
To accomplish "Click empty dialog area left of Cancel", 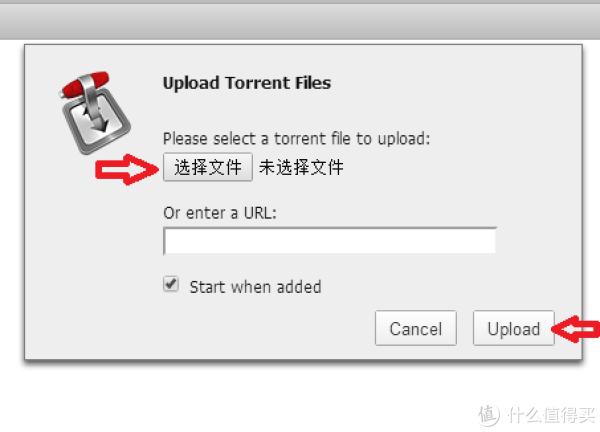I will 230,328.
